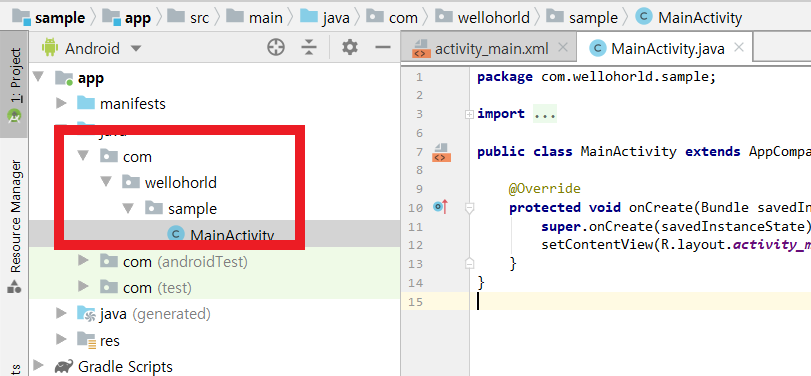Click the fold end marker at line 13

coord(469,263)
